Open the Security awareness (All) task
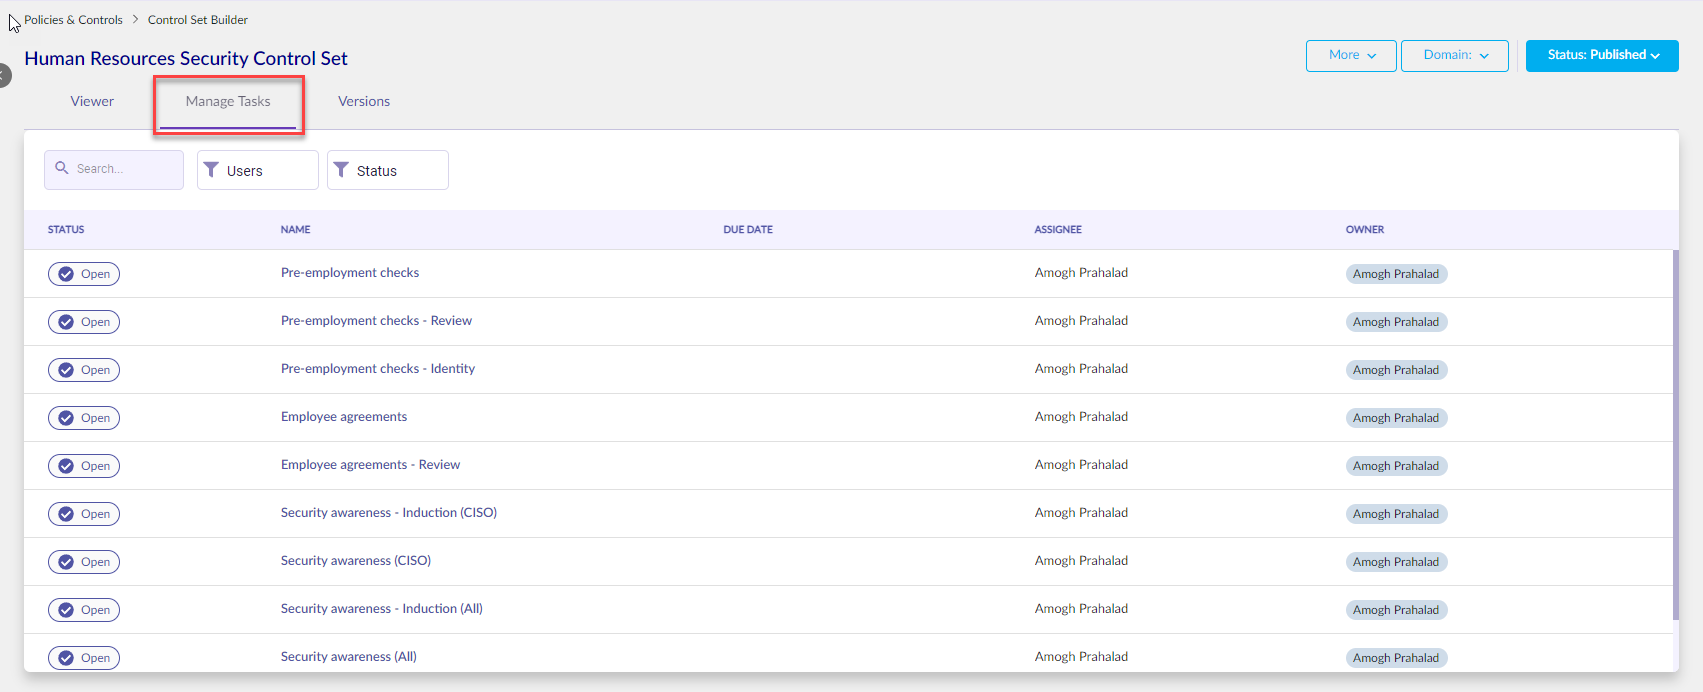 coord(349,657)
